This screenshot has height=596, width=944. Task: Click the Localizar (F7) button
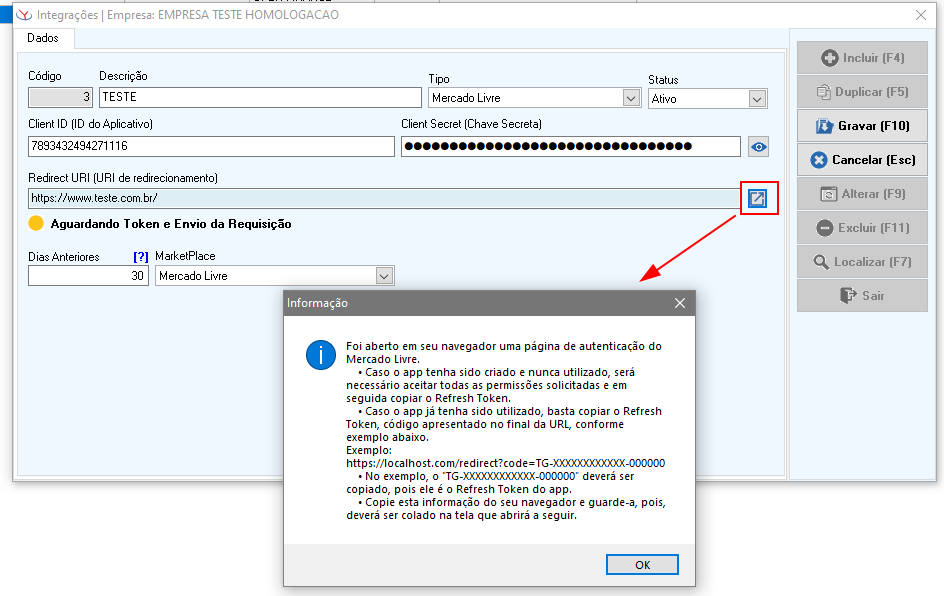862,262
